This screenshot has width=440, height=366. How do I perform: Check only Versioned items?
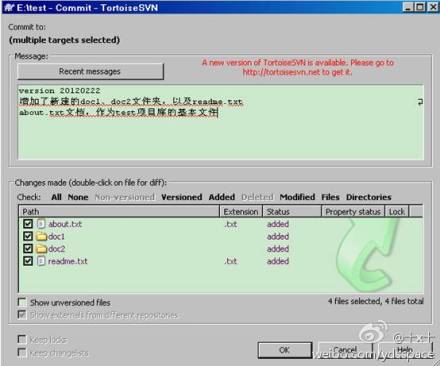(x=182, y=197)
